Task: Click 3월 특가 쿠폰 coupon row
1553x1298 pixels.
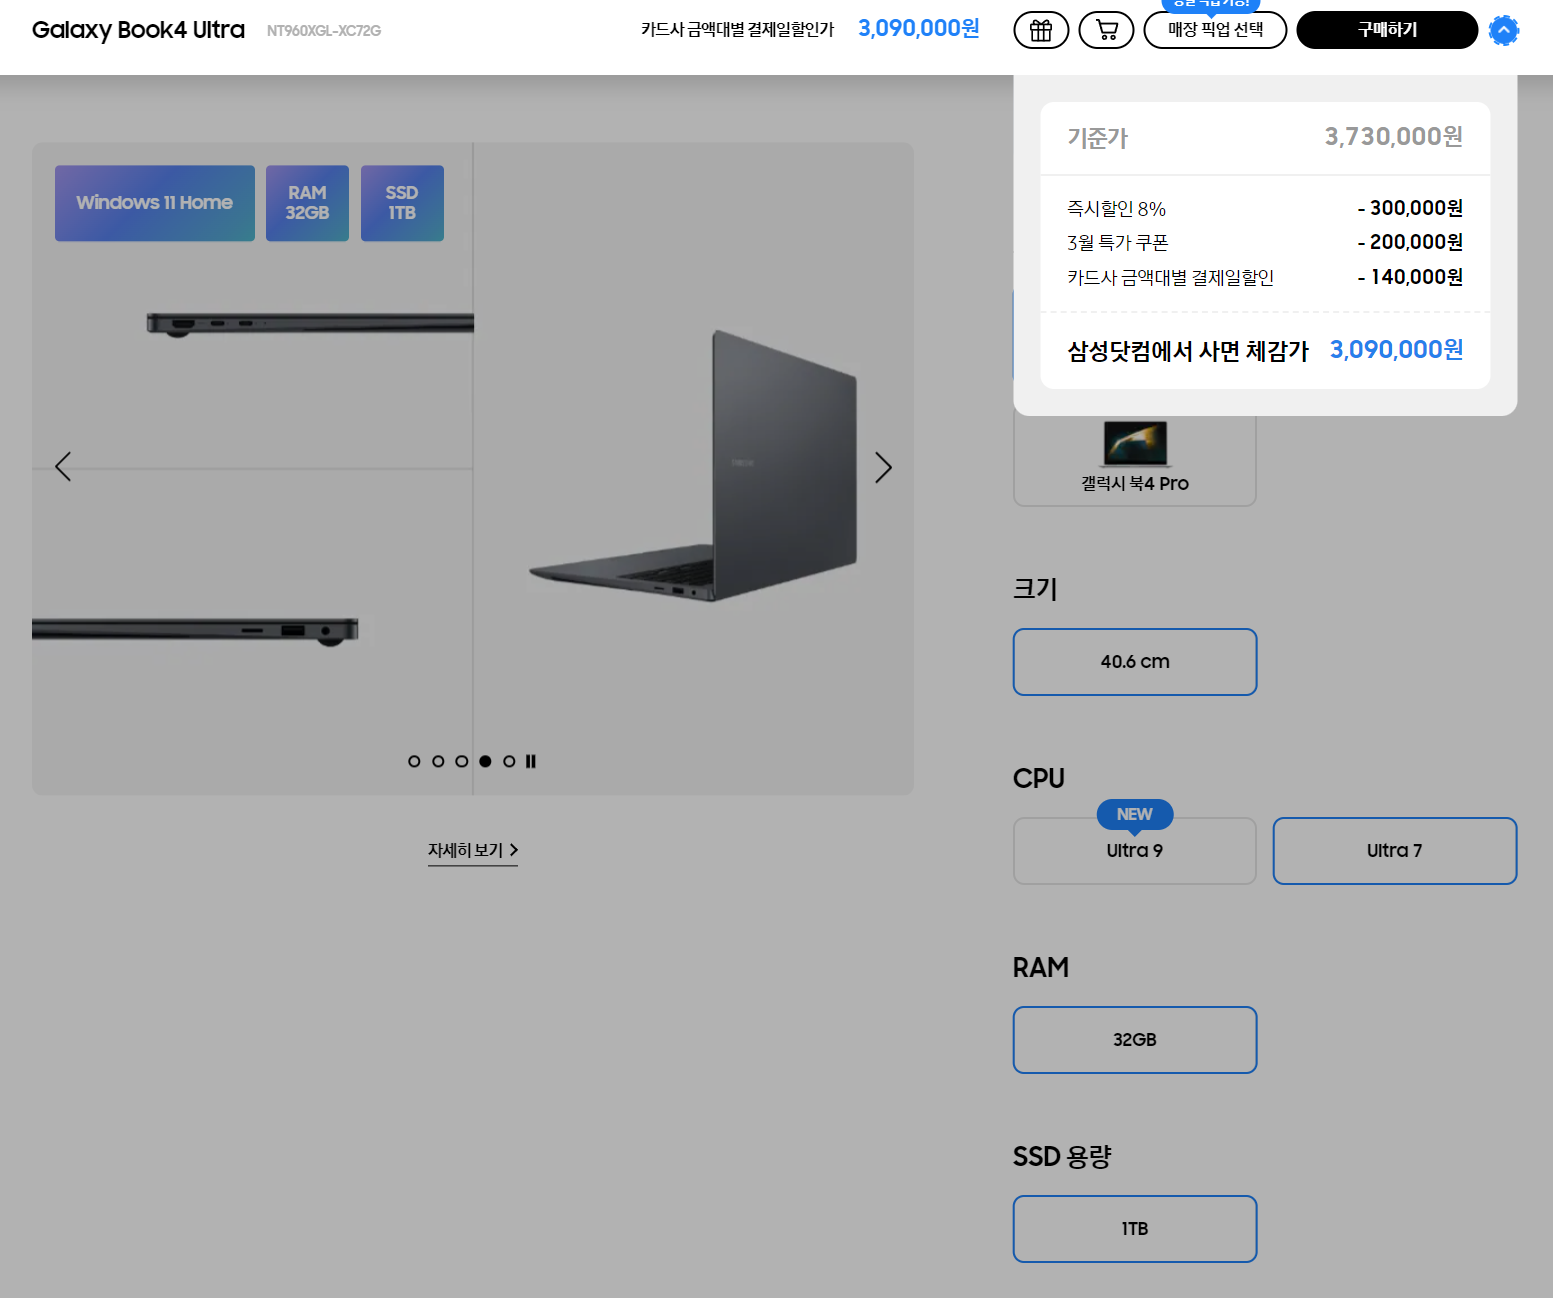Action: pos(1265,242)
